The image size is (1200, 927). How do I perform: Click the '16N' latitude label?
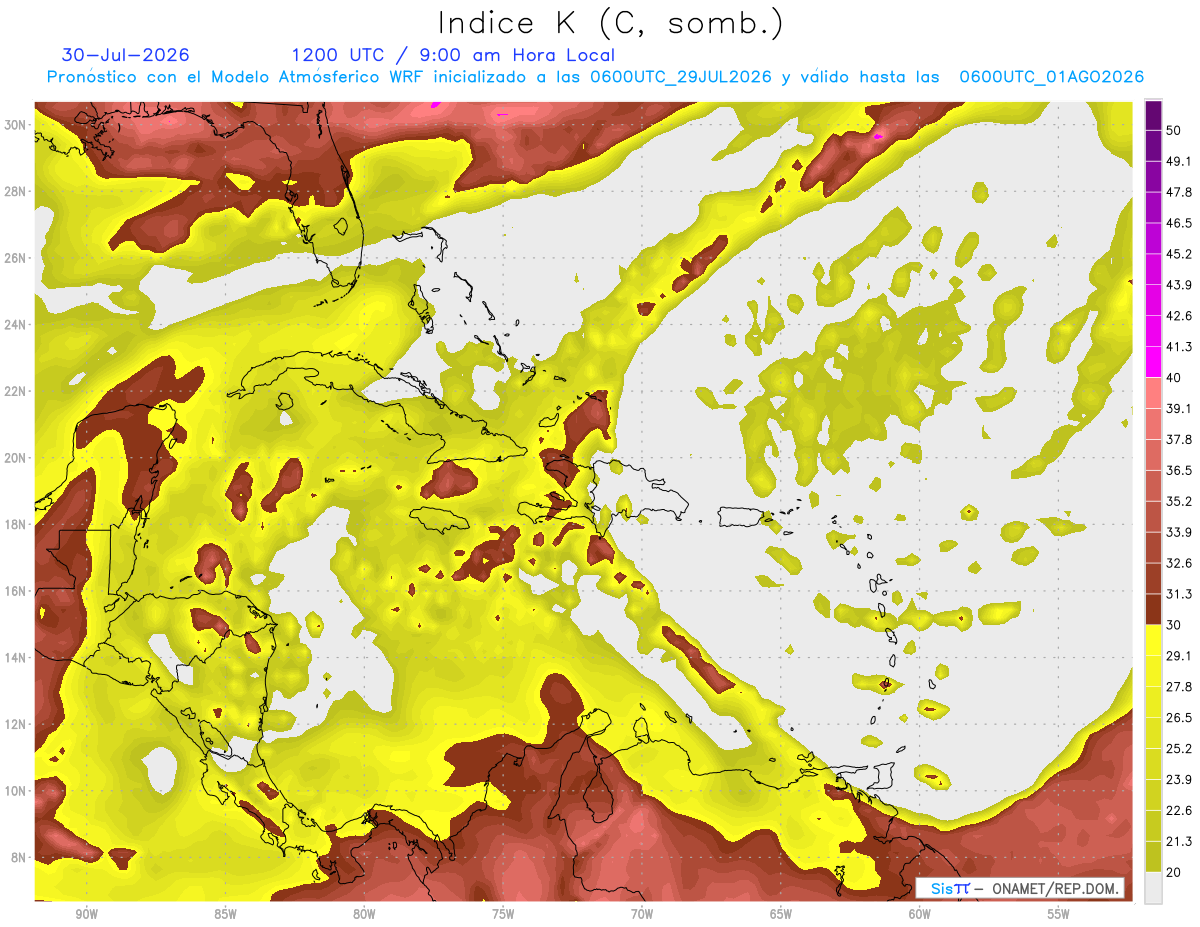pos(15,591)
